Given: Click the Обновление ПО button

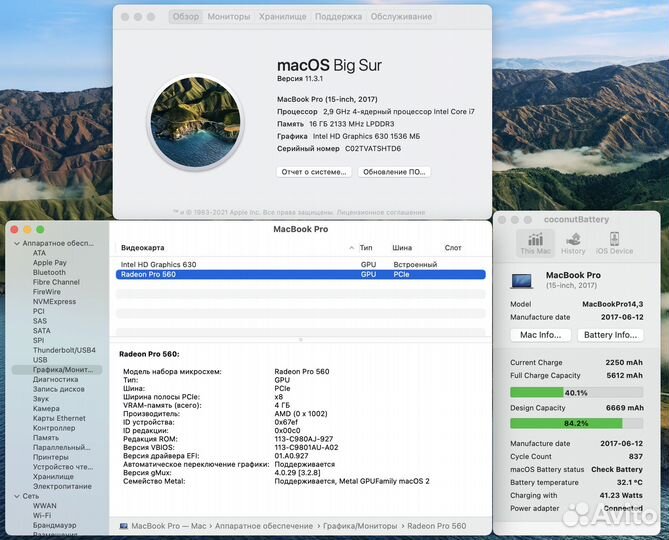Looking at the screenshot, I should click(394, 172).
